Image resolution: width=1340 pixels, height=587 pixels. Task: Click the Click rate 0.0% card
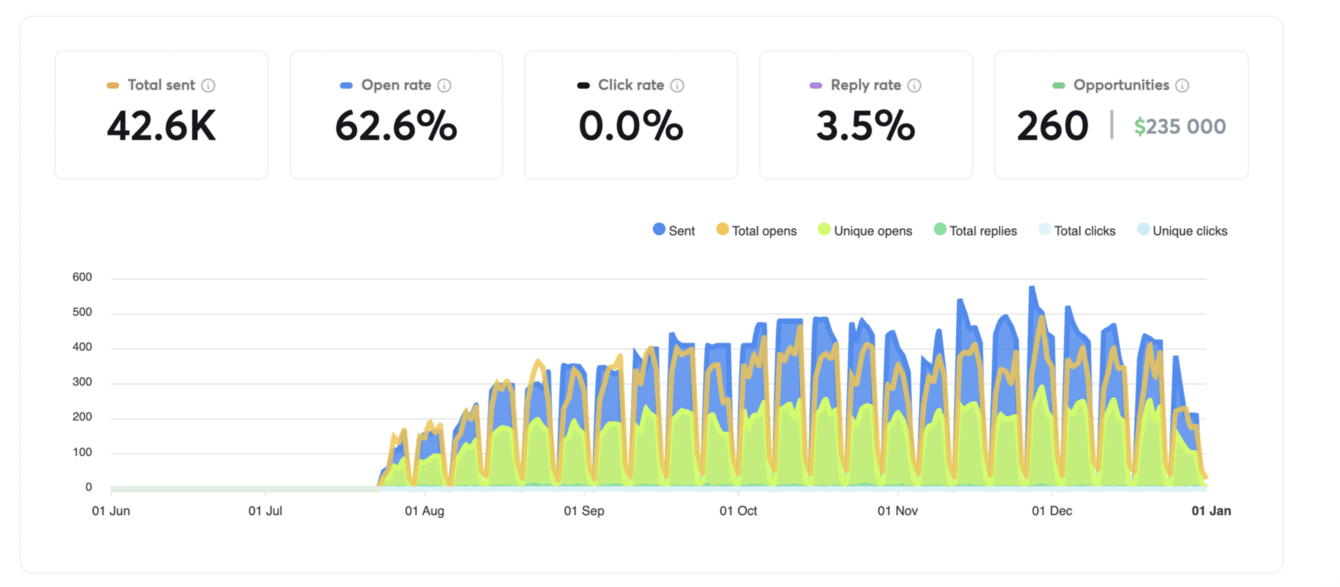coord(631,115)
